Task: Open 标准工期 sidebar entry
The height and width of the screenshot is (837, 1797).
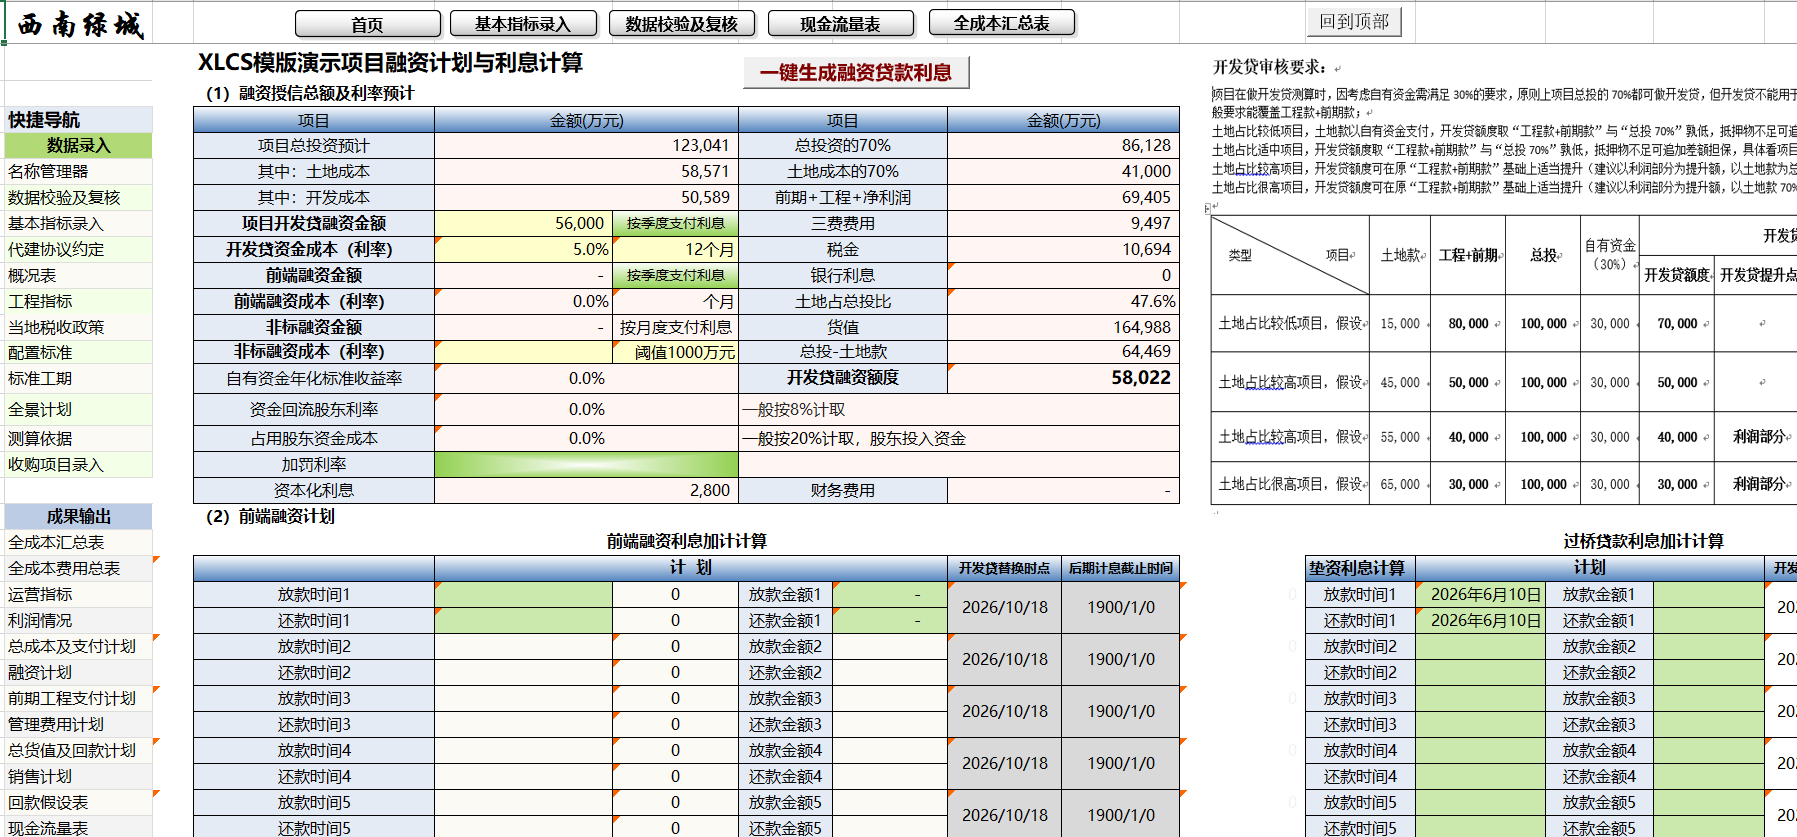Action: (78, 378)
